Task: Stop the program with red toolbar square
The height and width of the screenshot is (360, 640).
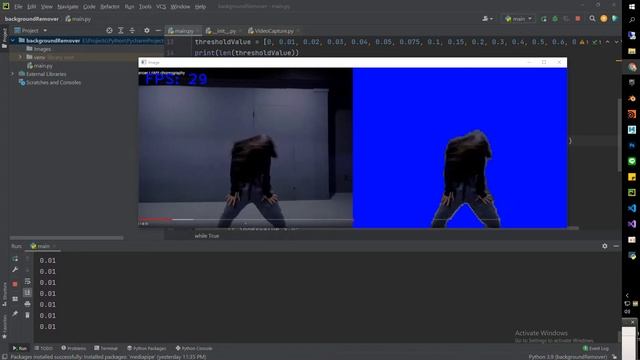Action: [578, 19]
